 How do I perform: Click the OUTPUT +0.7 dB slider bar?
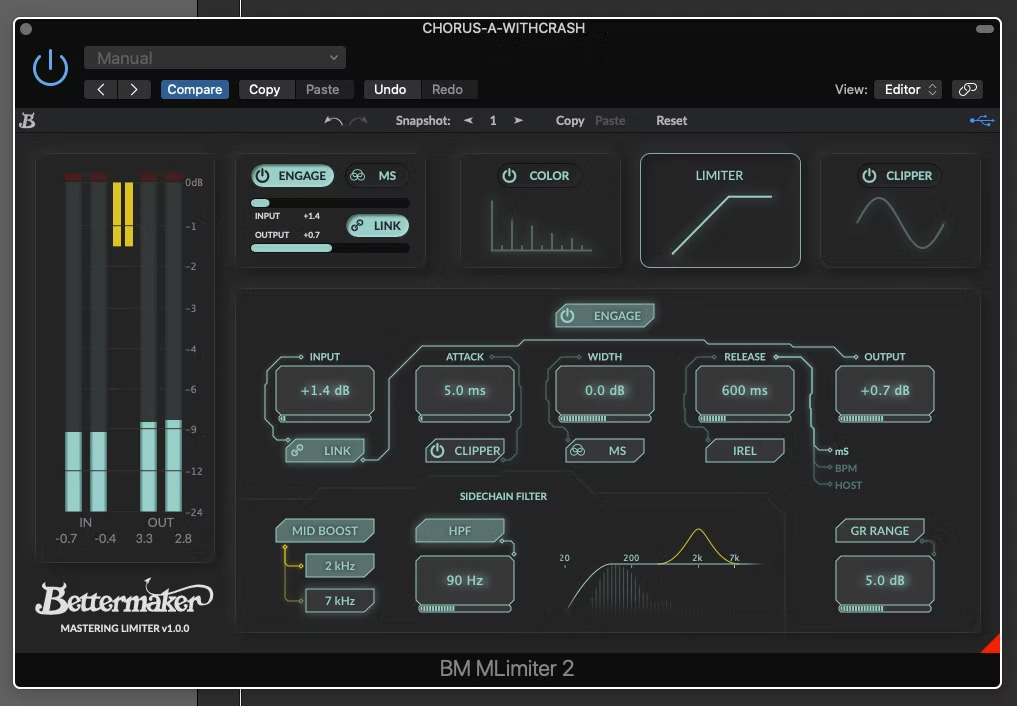885,419
